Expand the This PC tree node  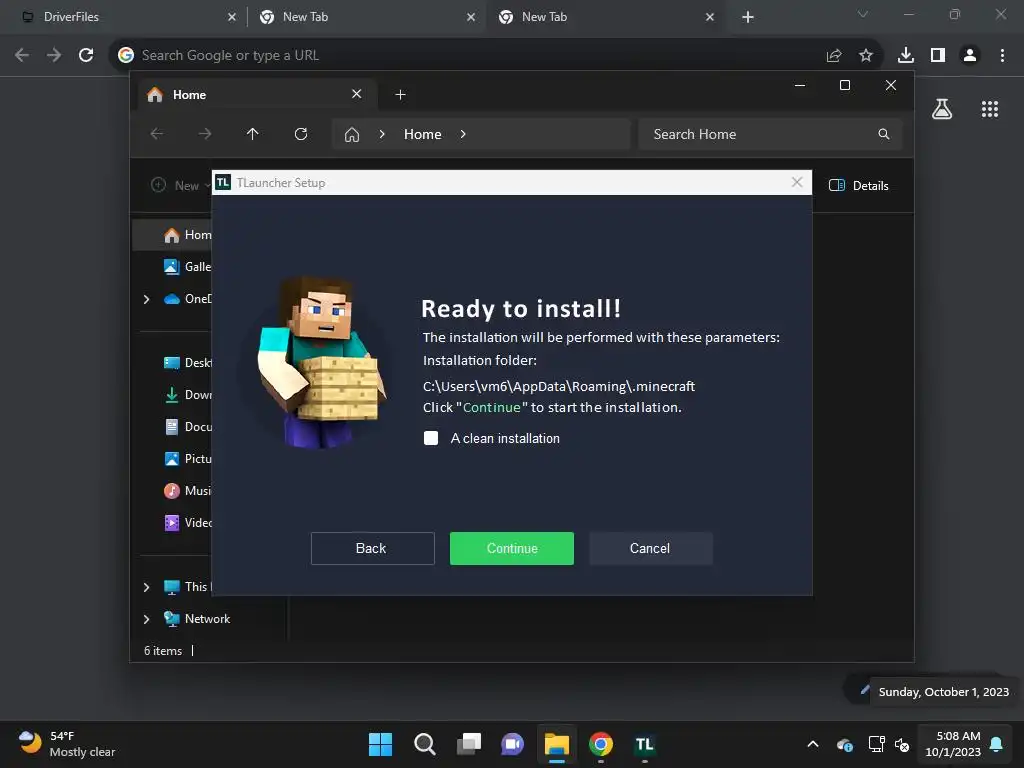(146, 587)
